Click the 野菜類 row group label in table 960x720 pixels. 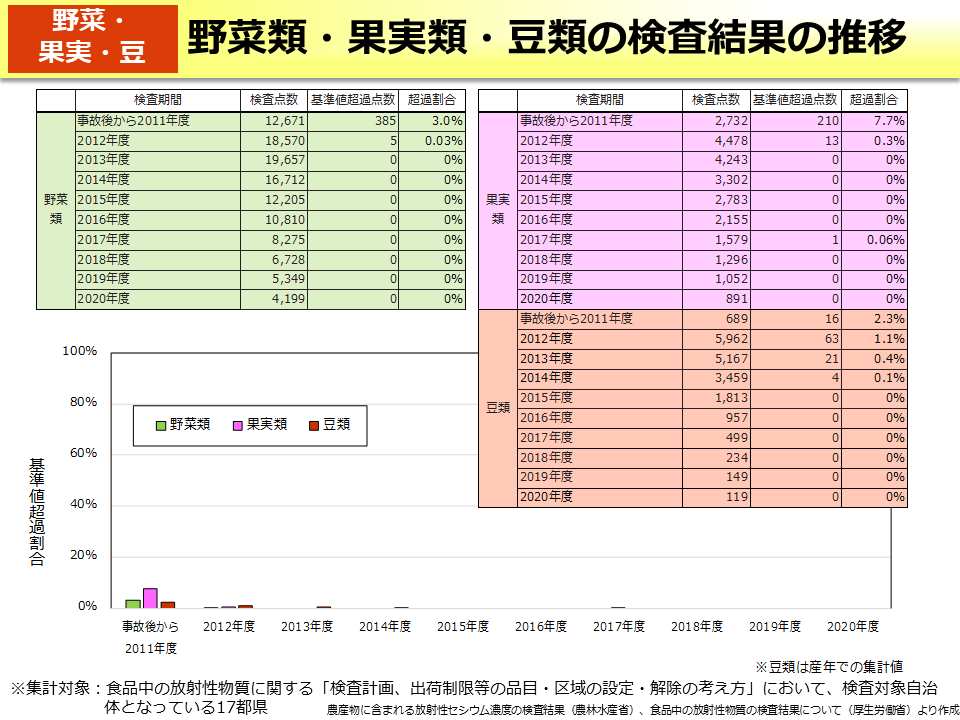56,209
